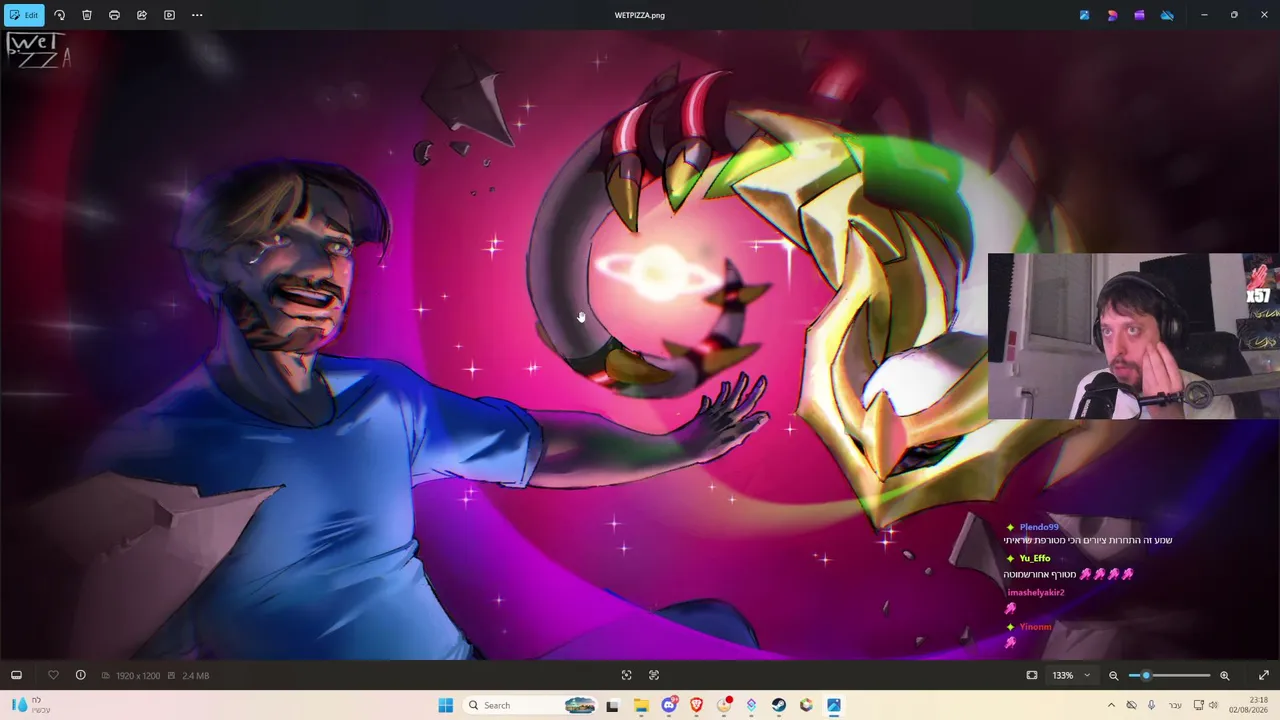Screen dimensions: 1280x720
Task: Open the See more three-dot menu
Action: click(x=197, y=15)
